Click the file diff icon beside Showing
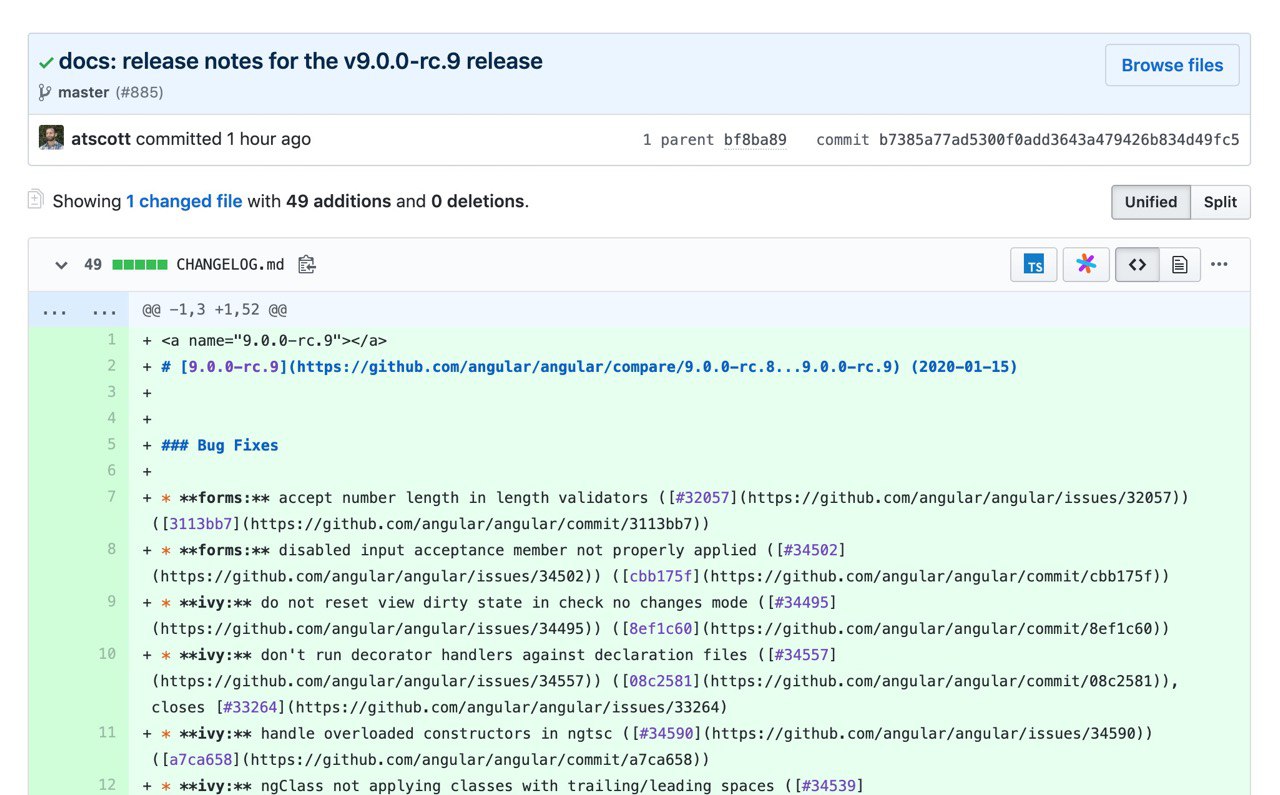This screenshot has height=795, width=1280. click(x=36, y=199)
